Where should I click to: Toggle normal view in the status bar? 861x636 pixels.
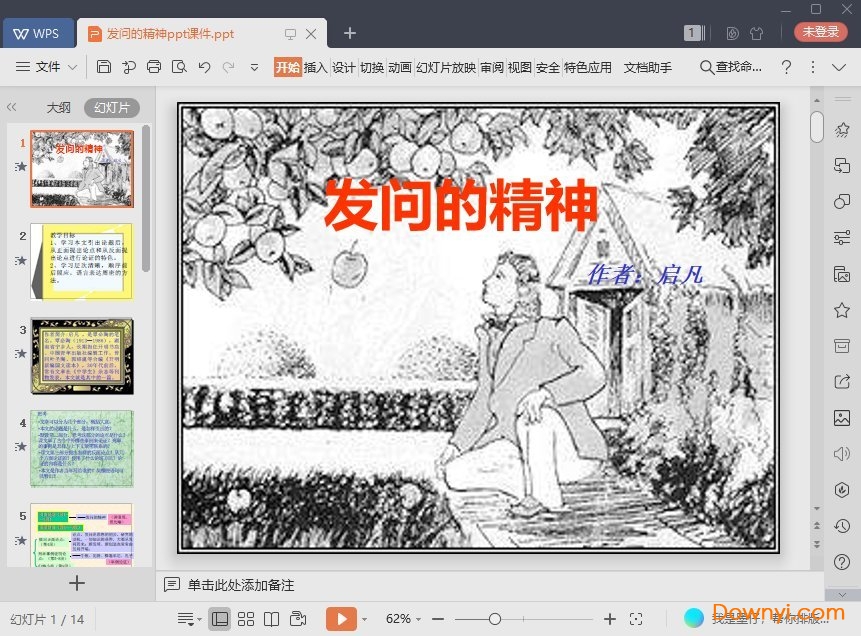tap(221, 618)
